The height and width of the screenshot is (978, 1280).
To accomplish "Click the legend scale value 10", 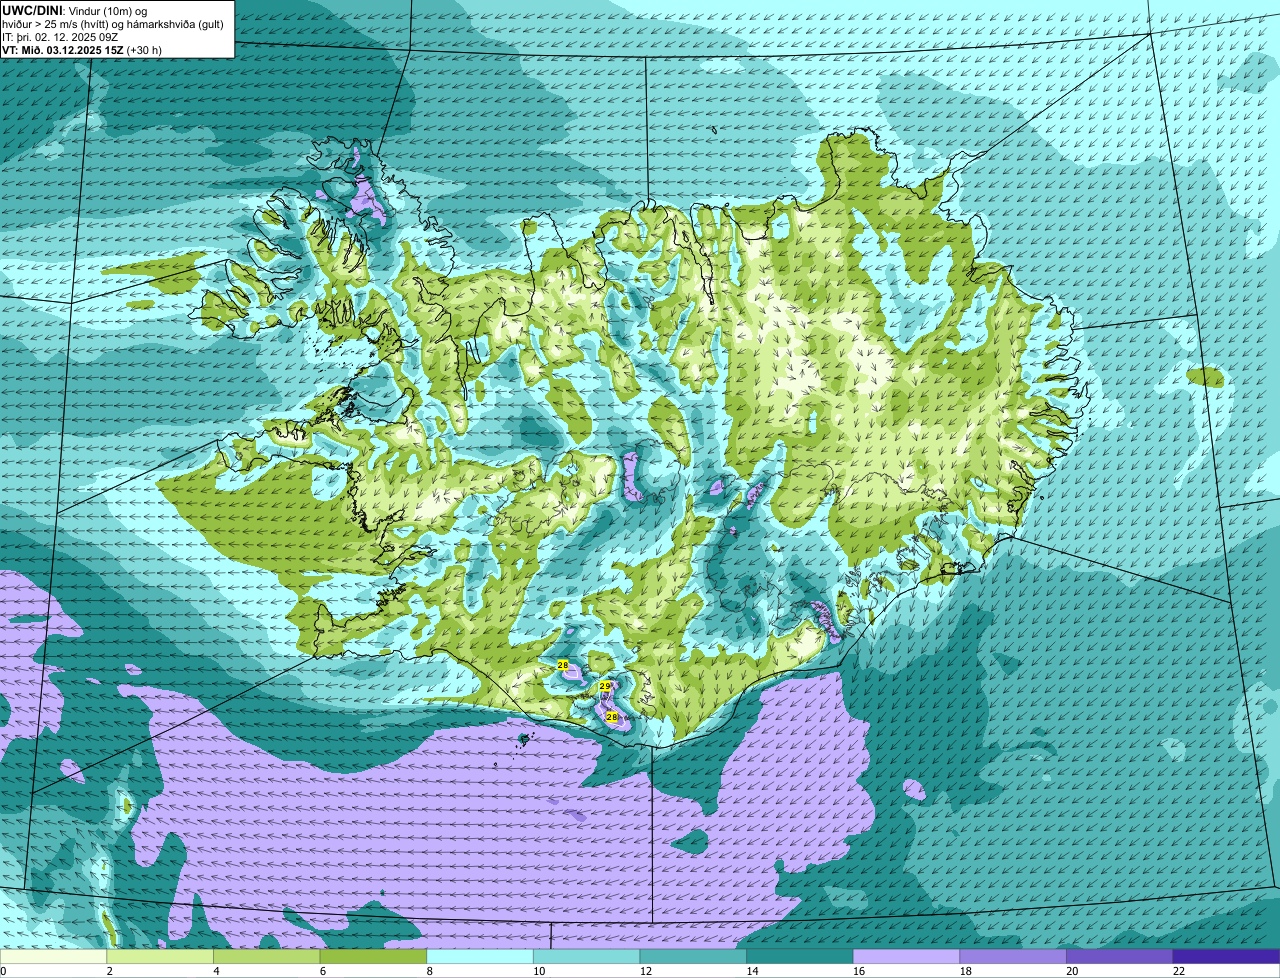I will point(538,971).
